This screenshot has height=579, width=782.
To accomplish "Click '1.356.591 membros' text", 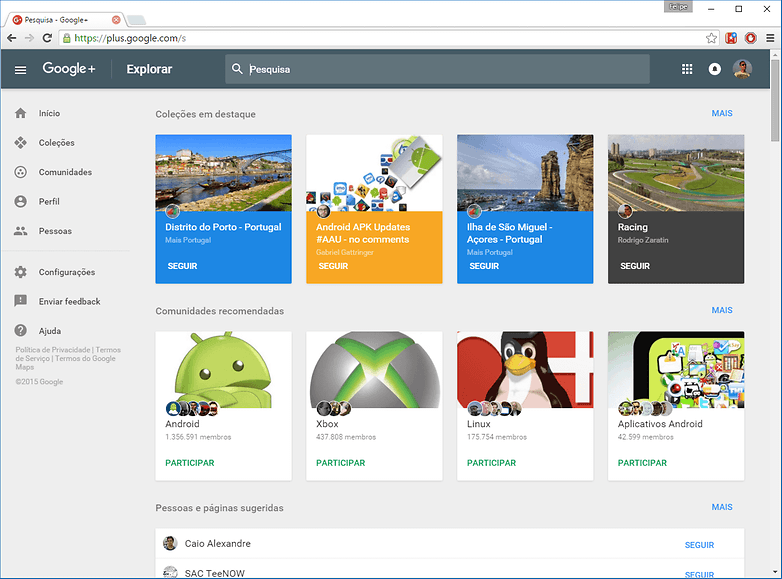I will click(198, 437).
